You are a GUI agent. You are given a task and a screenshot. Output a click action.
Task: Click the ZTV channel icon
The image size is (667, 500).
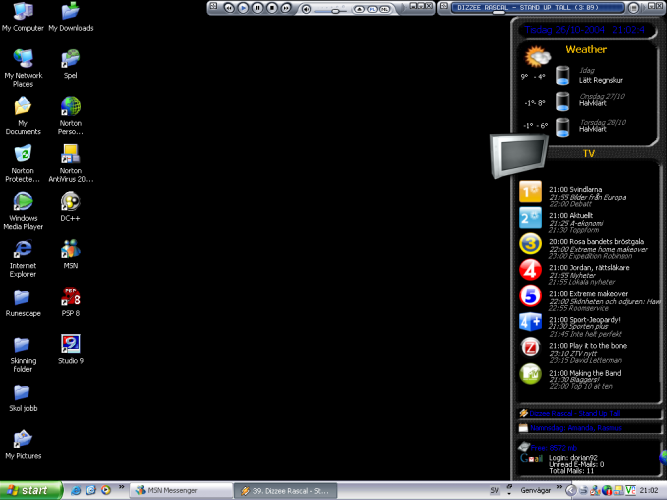pyautogui.click(x=531, y=347)
